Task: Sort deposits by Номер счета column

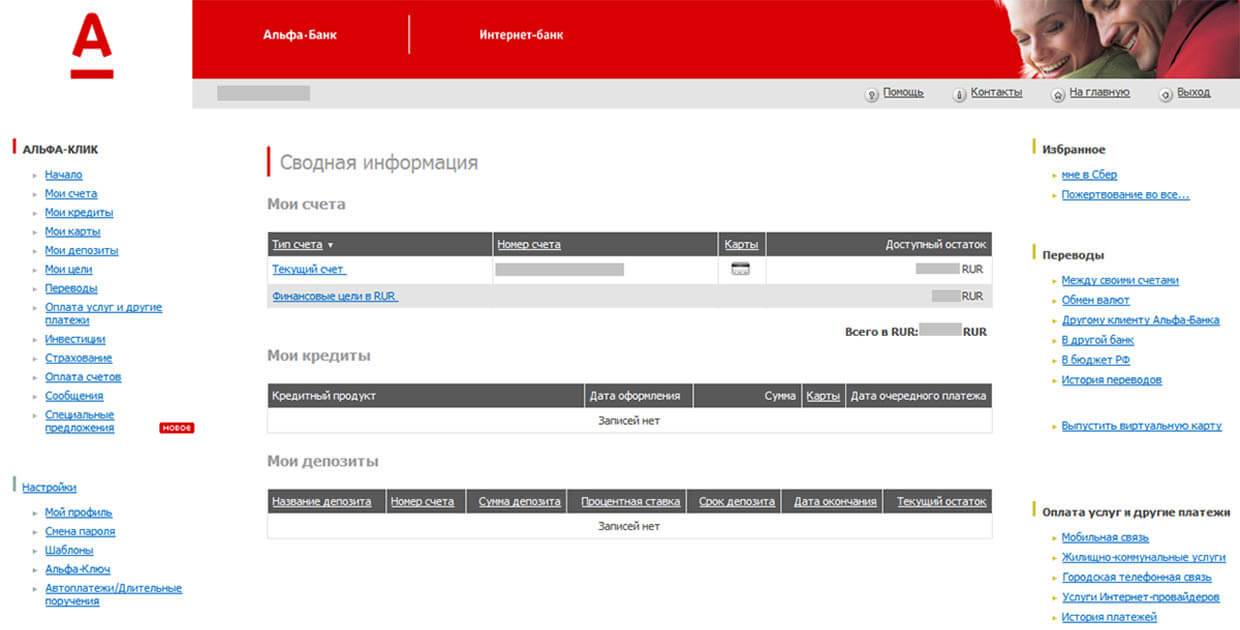Action: tap(422, 502)
